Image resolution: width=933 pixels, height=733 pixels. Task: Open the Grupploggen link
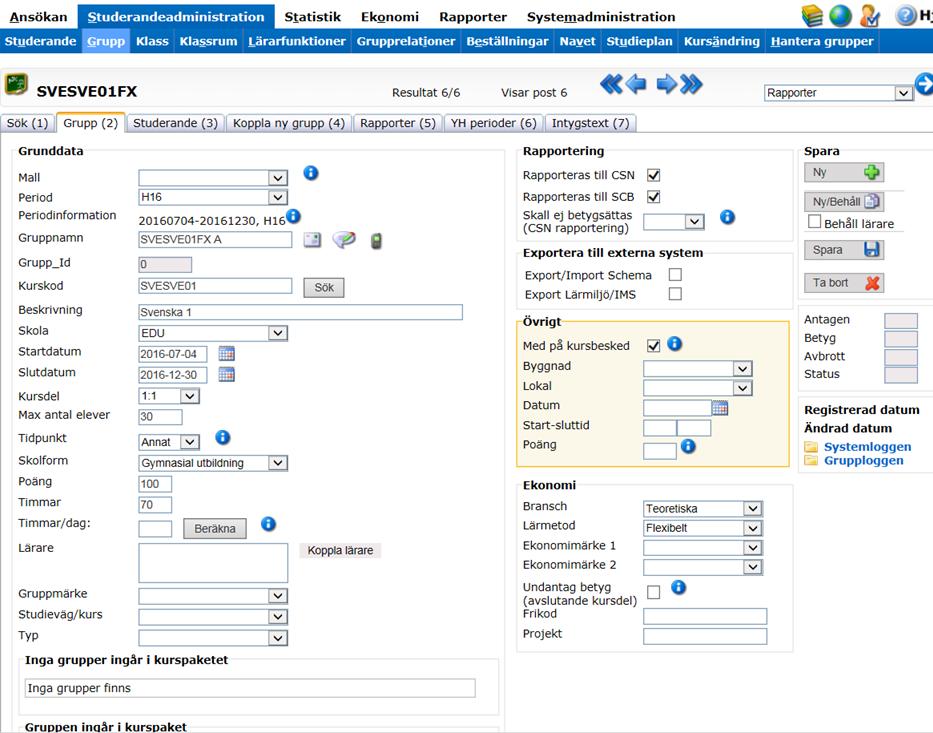coord(863,461)
